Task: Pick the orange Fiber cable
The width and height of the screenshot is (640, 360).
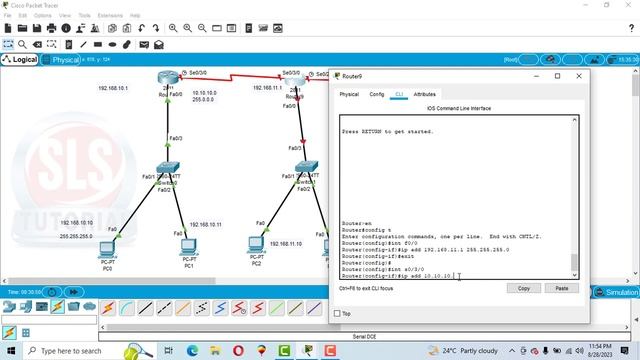Action: [x=183, y=308]
